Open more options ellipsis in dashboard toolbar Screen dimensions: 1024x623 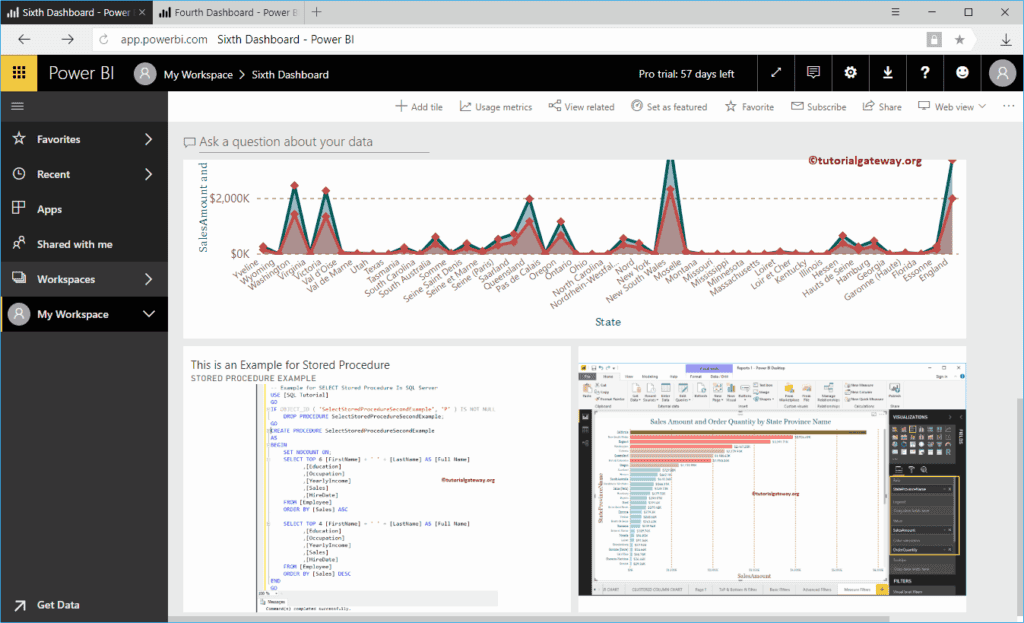click(1008, 106)
